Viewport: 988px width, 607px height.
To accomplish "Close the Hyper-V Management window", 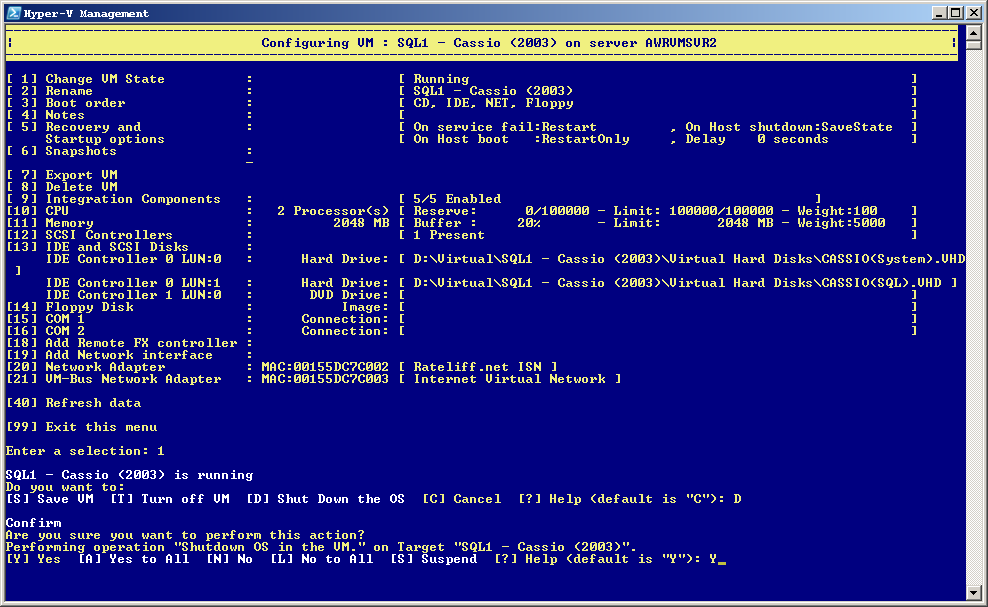I will pos(973,13).
